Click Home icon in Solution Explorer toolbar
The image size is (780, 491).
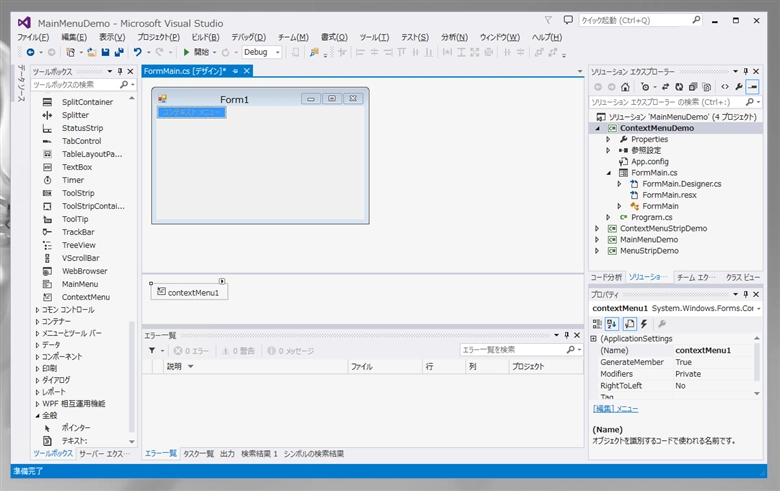point(625,87)
